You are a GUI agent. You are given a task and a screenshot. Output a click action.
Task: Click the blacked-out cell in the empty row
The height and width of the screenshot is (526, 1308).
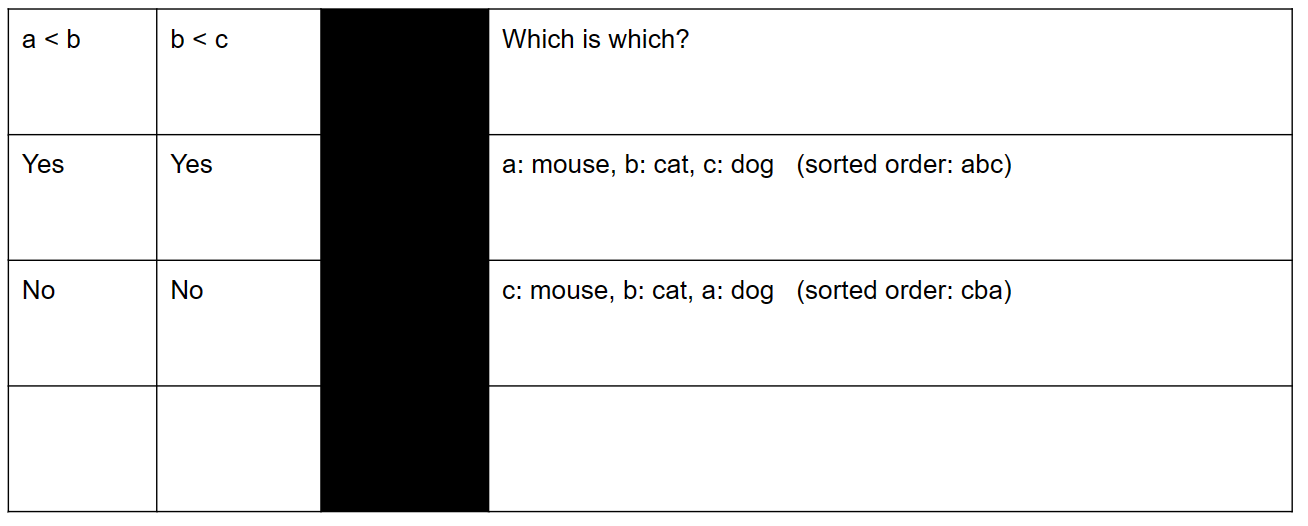pyautogui.click(x=404, y=448)
